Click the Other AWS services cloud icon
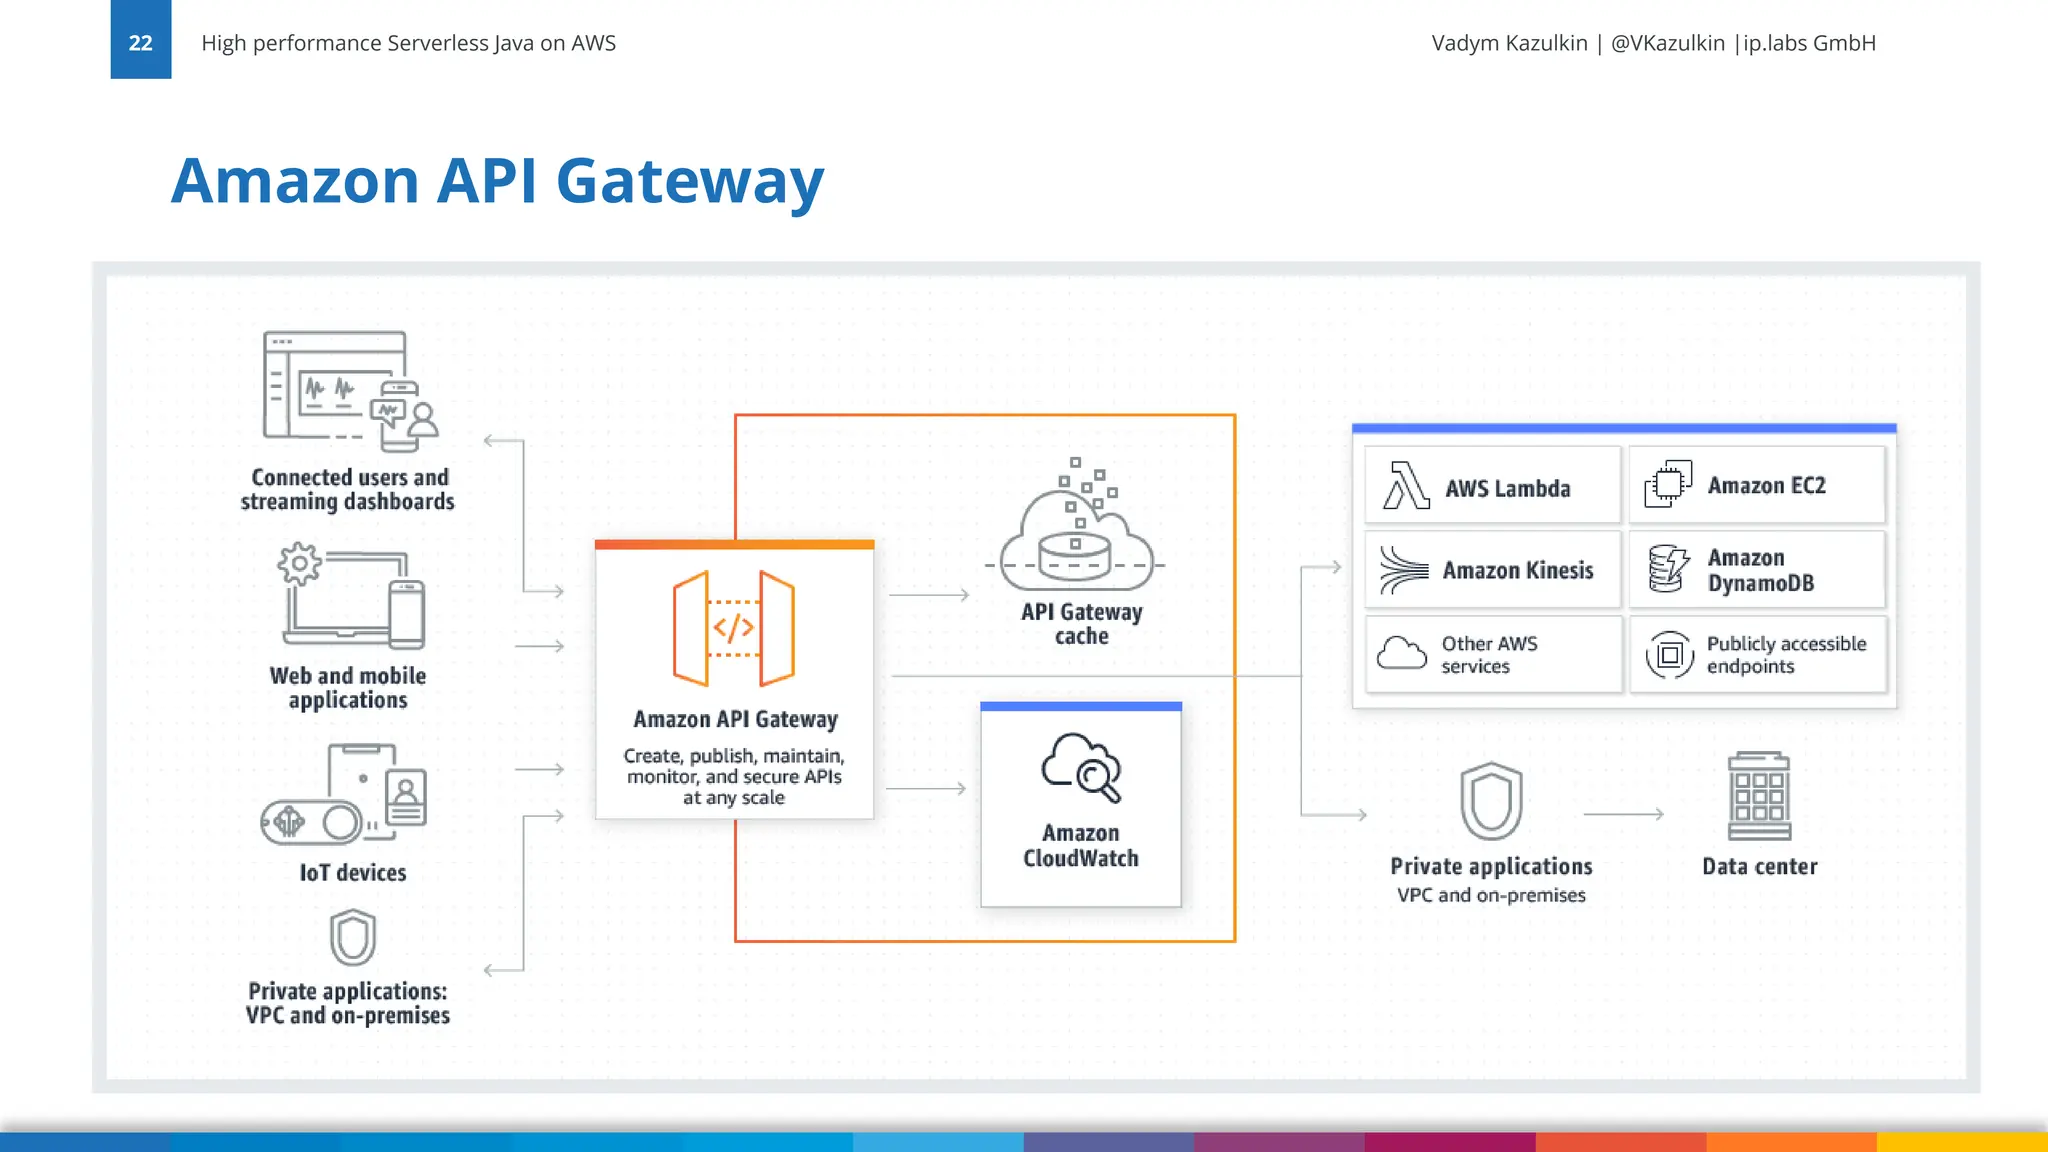This screenshot has width=2048, height=1152. click(x=1401, y=654)
